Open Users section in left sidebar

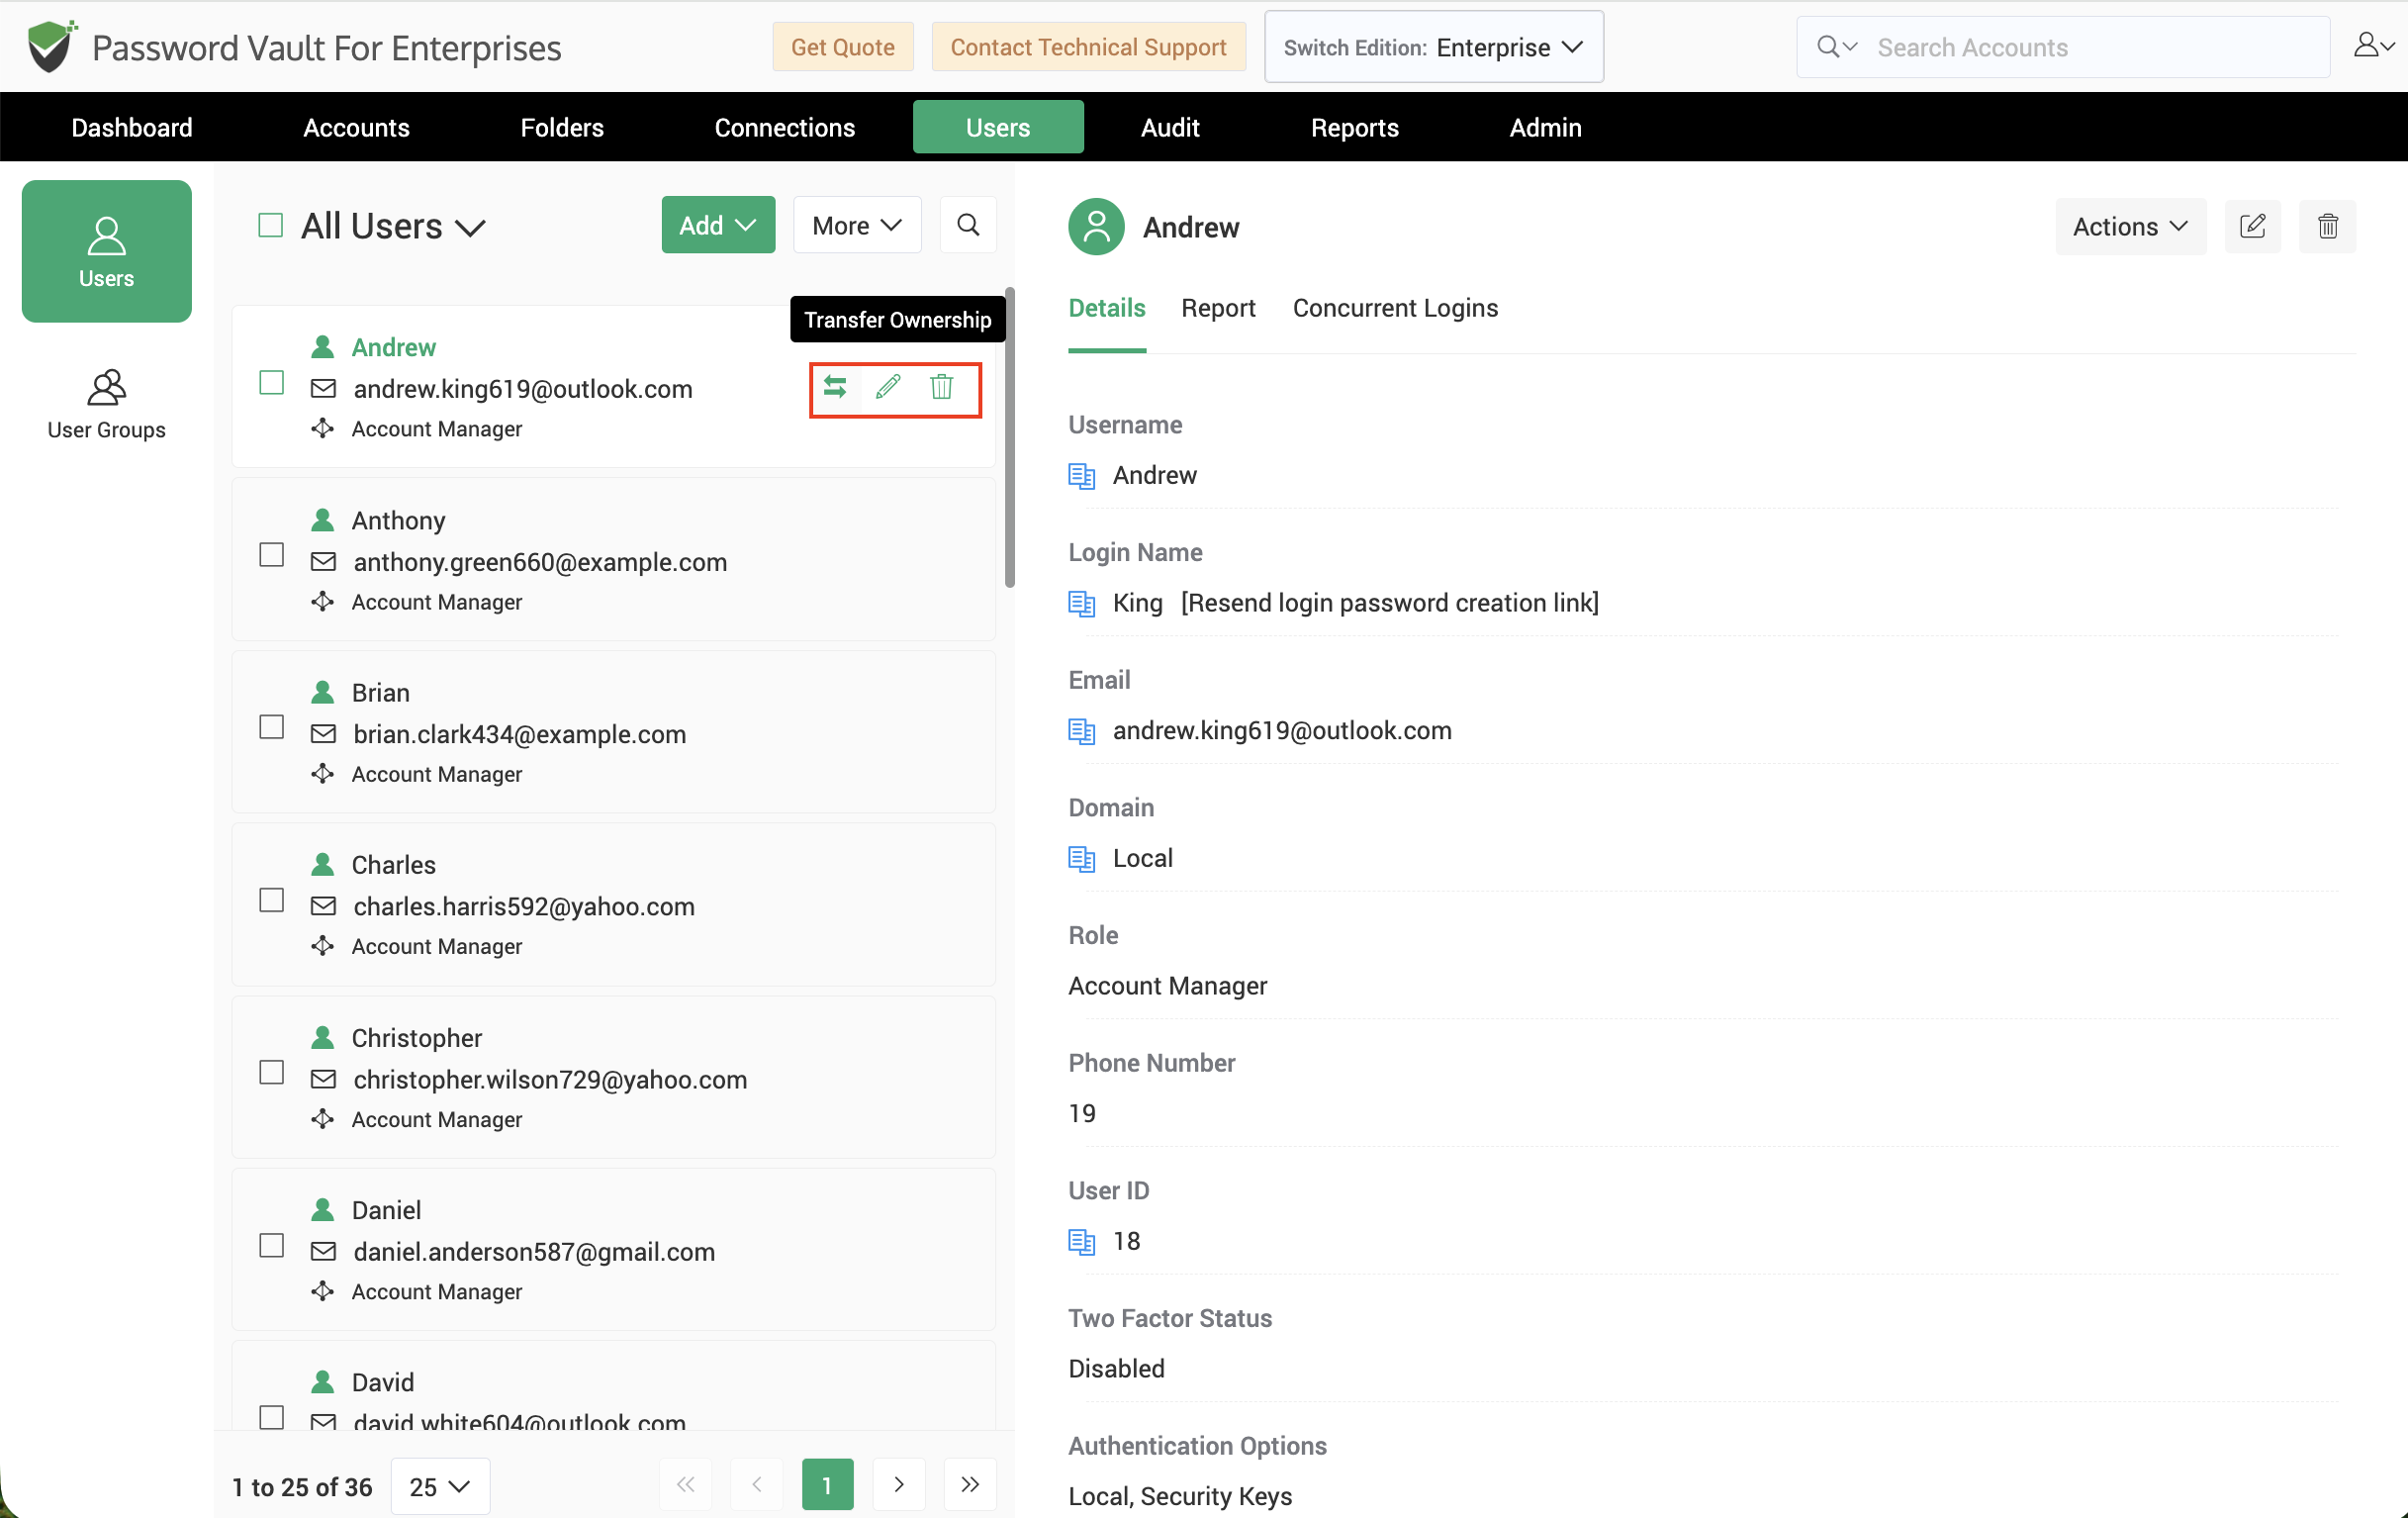pyautogui.click(x=107, y=251)
